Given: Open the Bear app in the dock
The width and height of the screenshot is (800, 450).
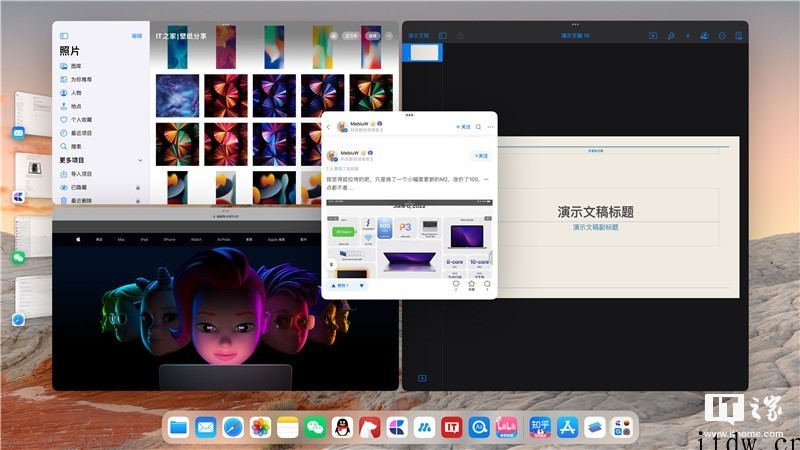Looking at the screenshot, I should [370, 428].
